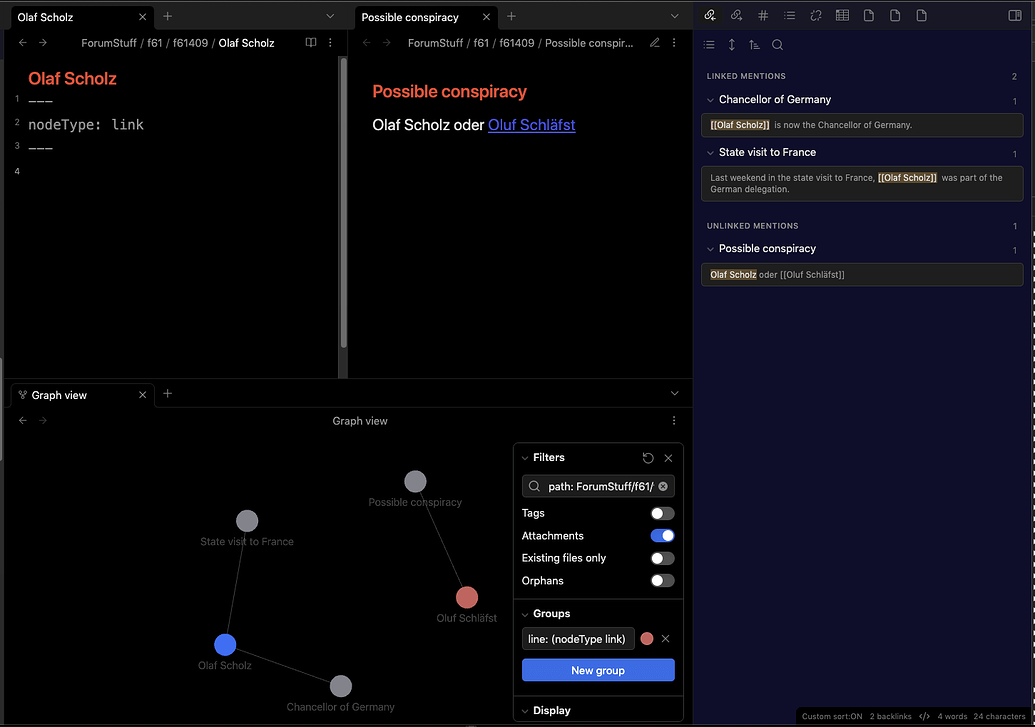Turn on the Orphans toggle

662,581
